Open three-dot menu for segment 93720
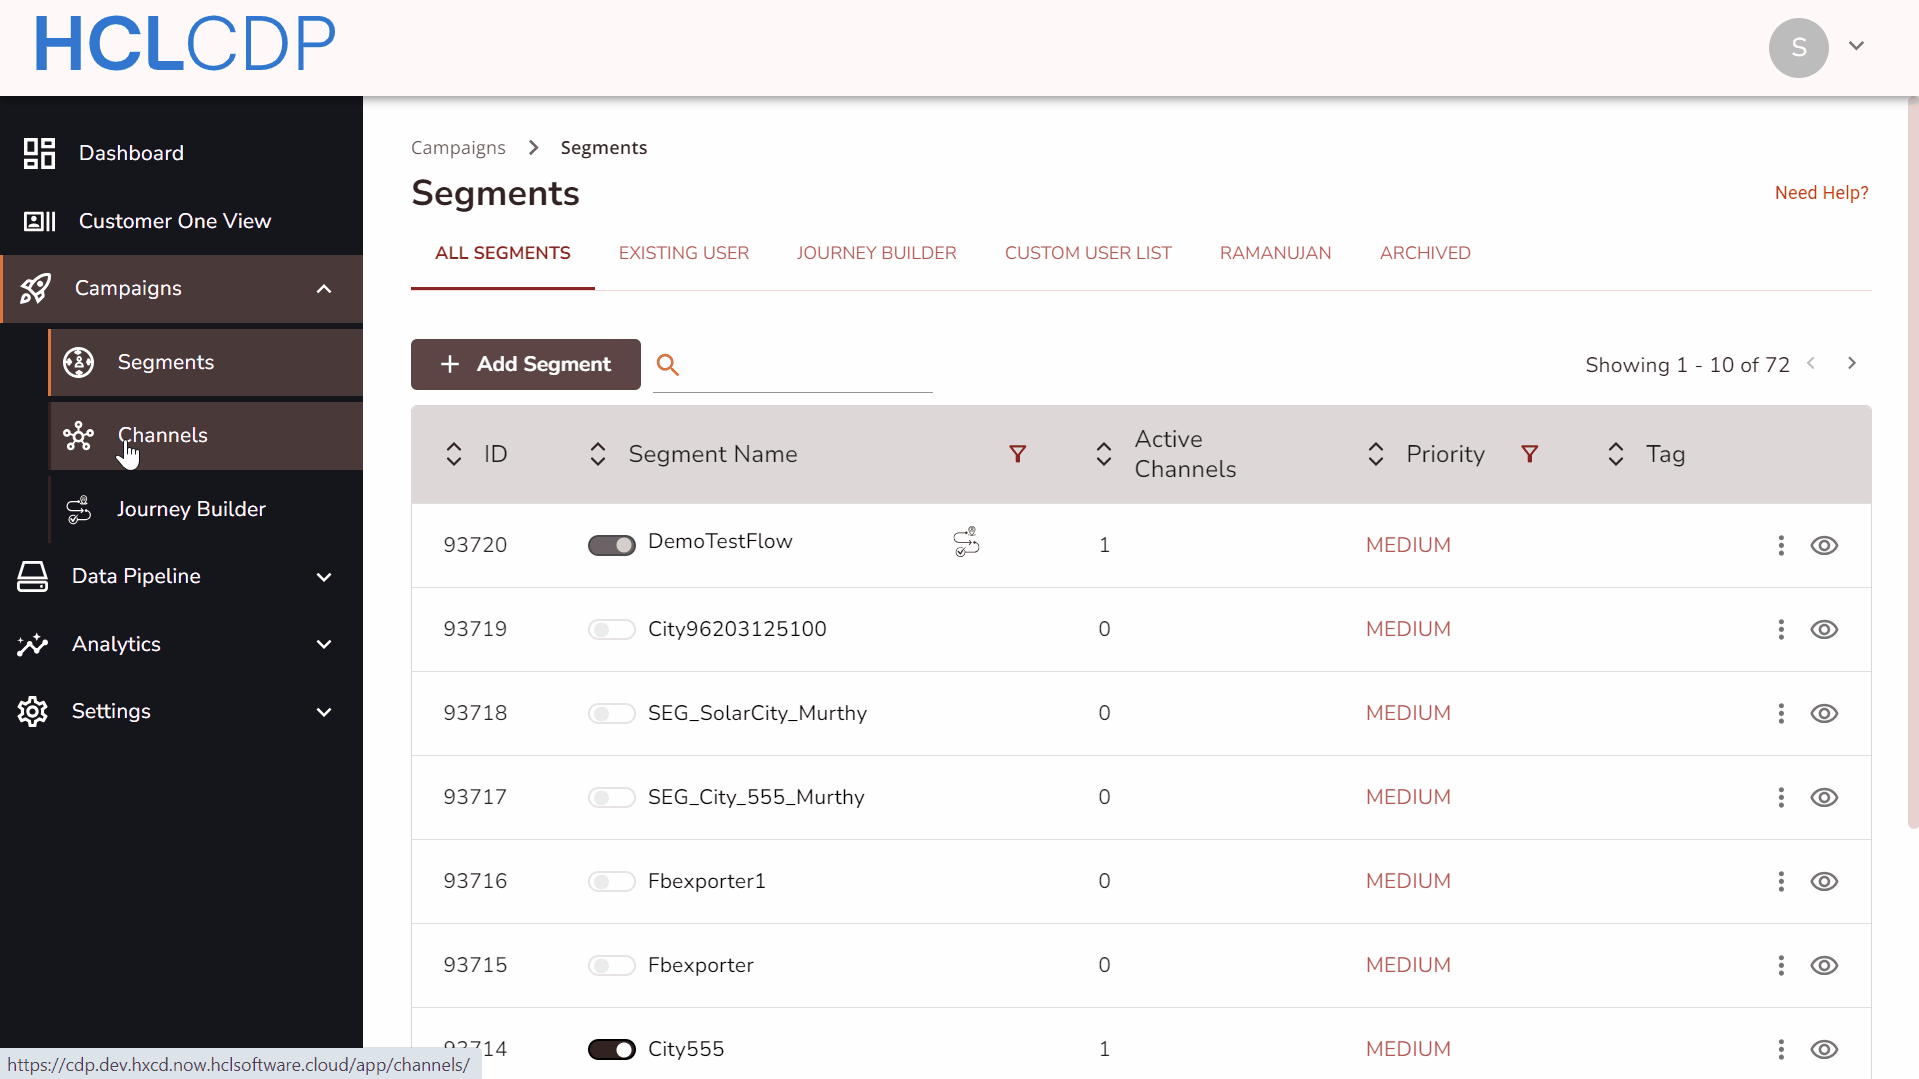Screen dimensions: 1919x1079 [x=1780, y=545]
